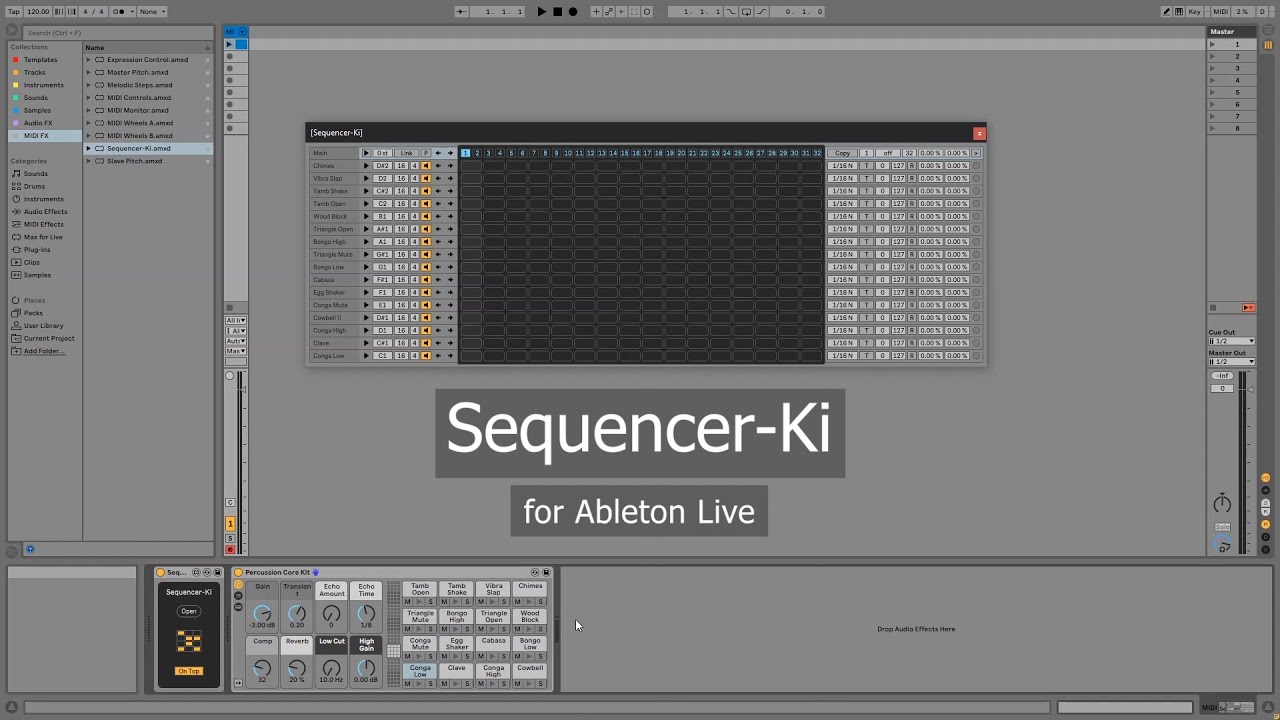Click Copy button in sequencer header
Viewport: 1280px width, 720px height.
pos(843,153)
